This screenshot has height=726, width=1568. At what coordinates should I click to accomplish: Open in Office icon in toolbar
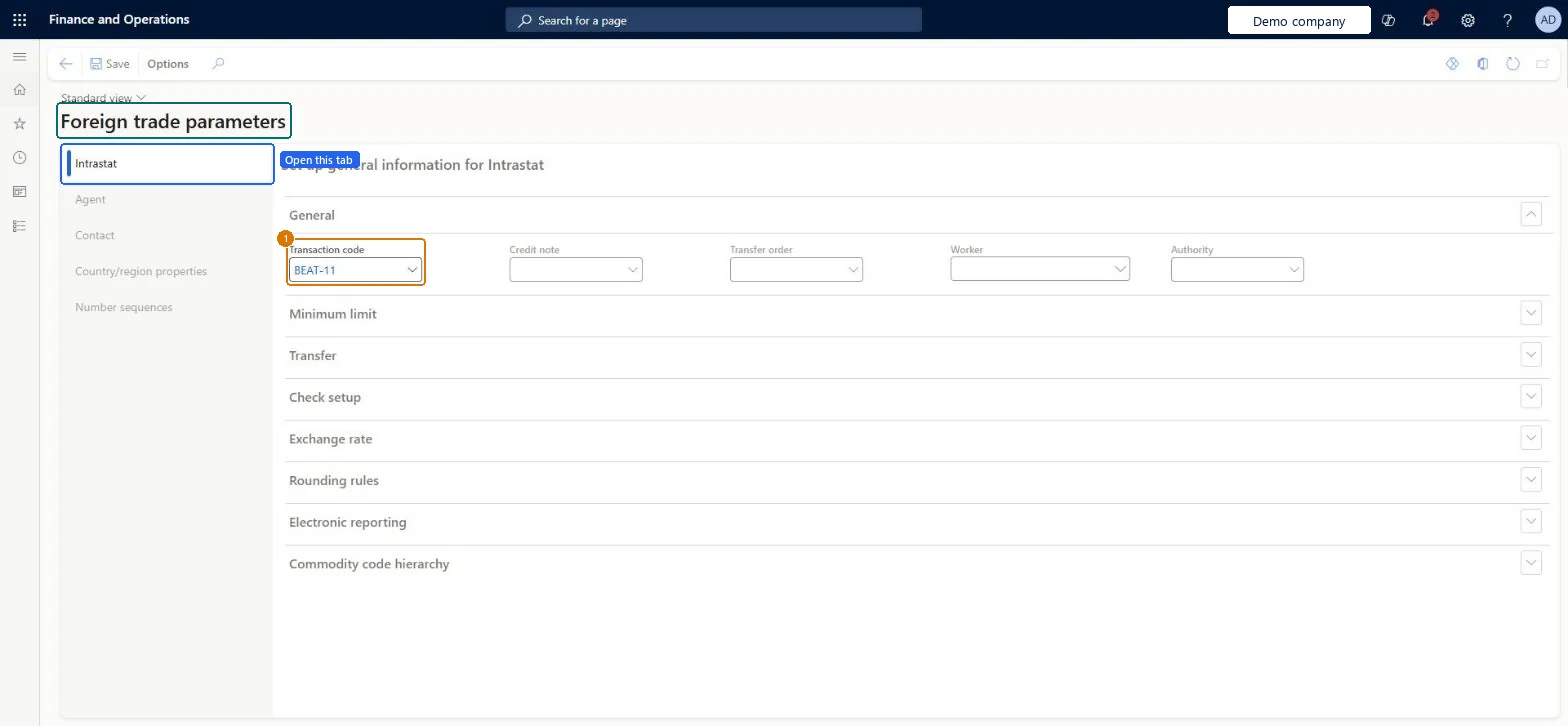[x=1483, y=64]
